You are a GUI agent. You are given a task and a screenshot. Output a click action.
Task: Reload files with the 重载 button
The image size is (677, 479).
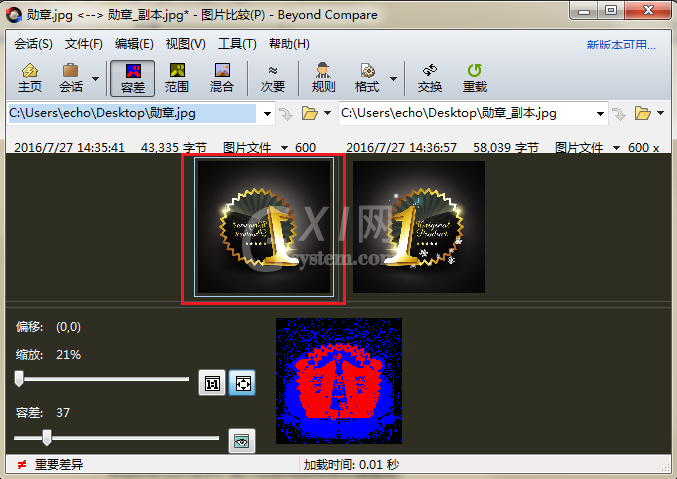click(x=475, y=78)
